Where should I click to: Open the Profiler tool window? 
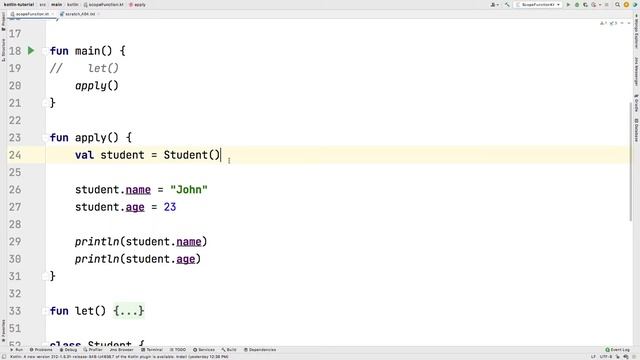coord(93,350)
